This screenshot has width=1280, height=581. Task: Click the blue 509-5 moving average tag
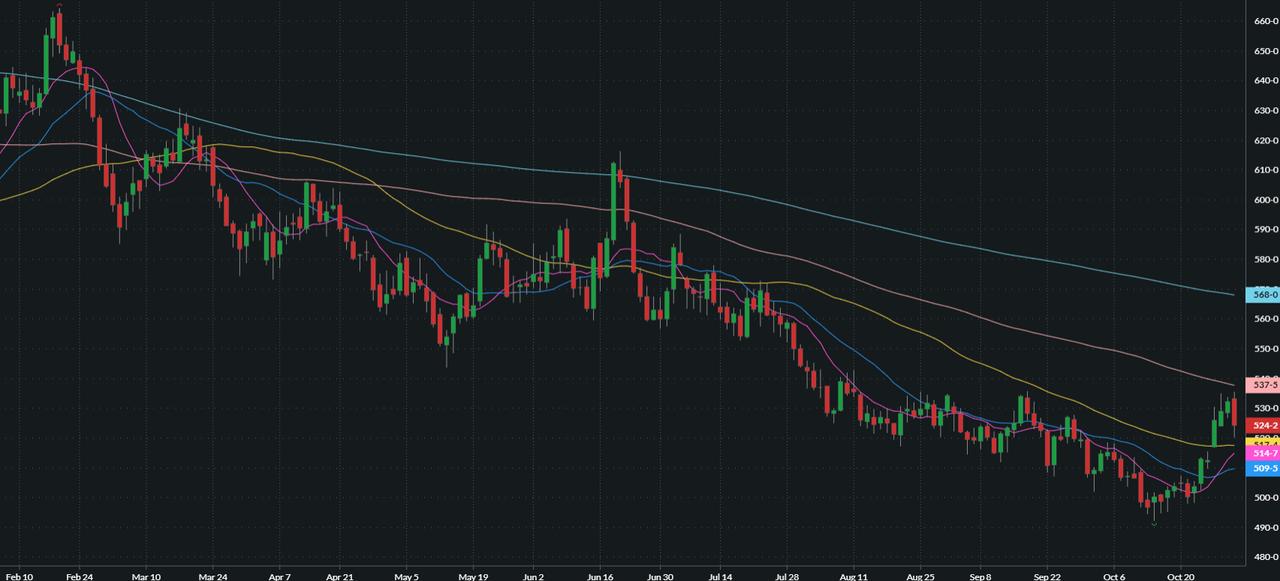coord(1264,468)
